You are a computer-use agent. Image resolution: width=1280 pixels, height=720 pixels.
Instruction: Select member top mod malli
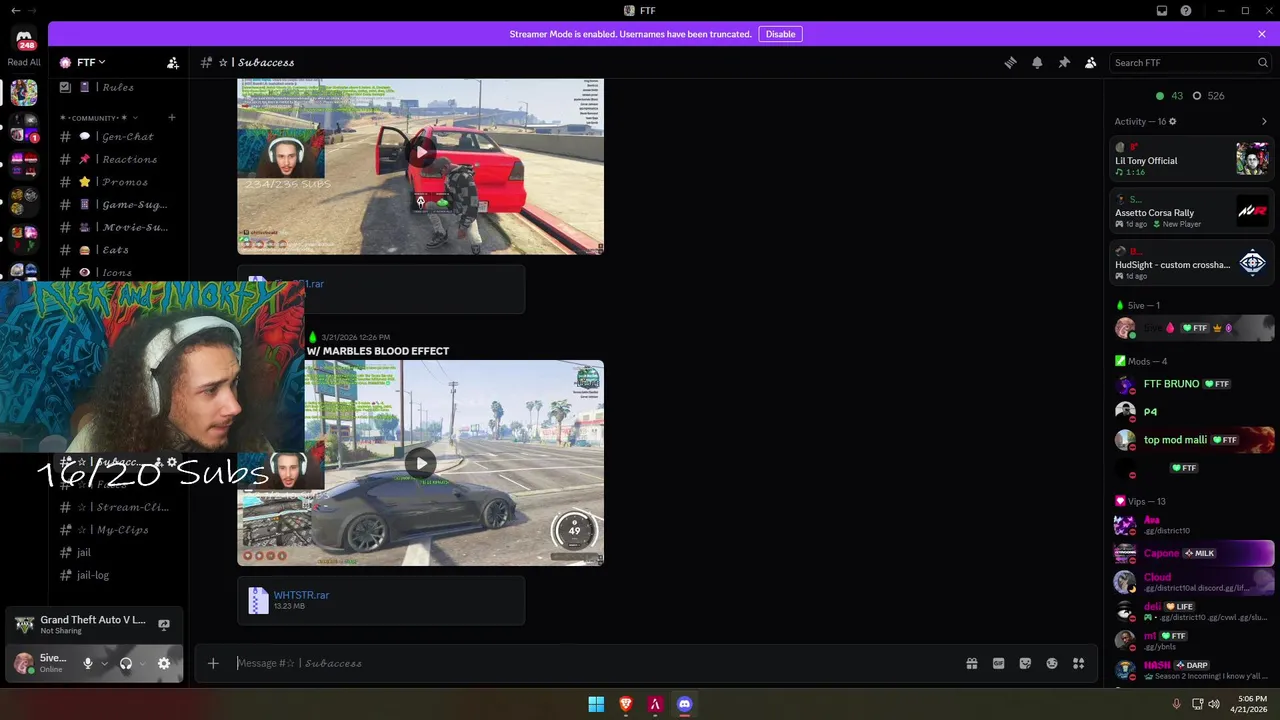coord(1191,440)
